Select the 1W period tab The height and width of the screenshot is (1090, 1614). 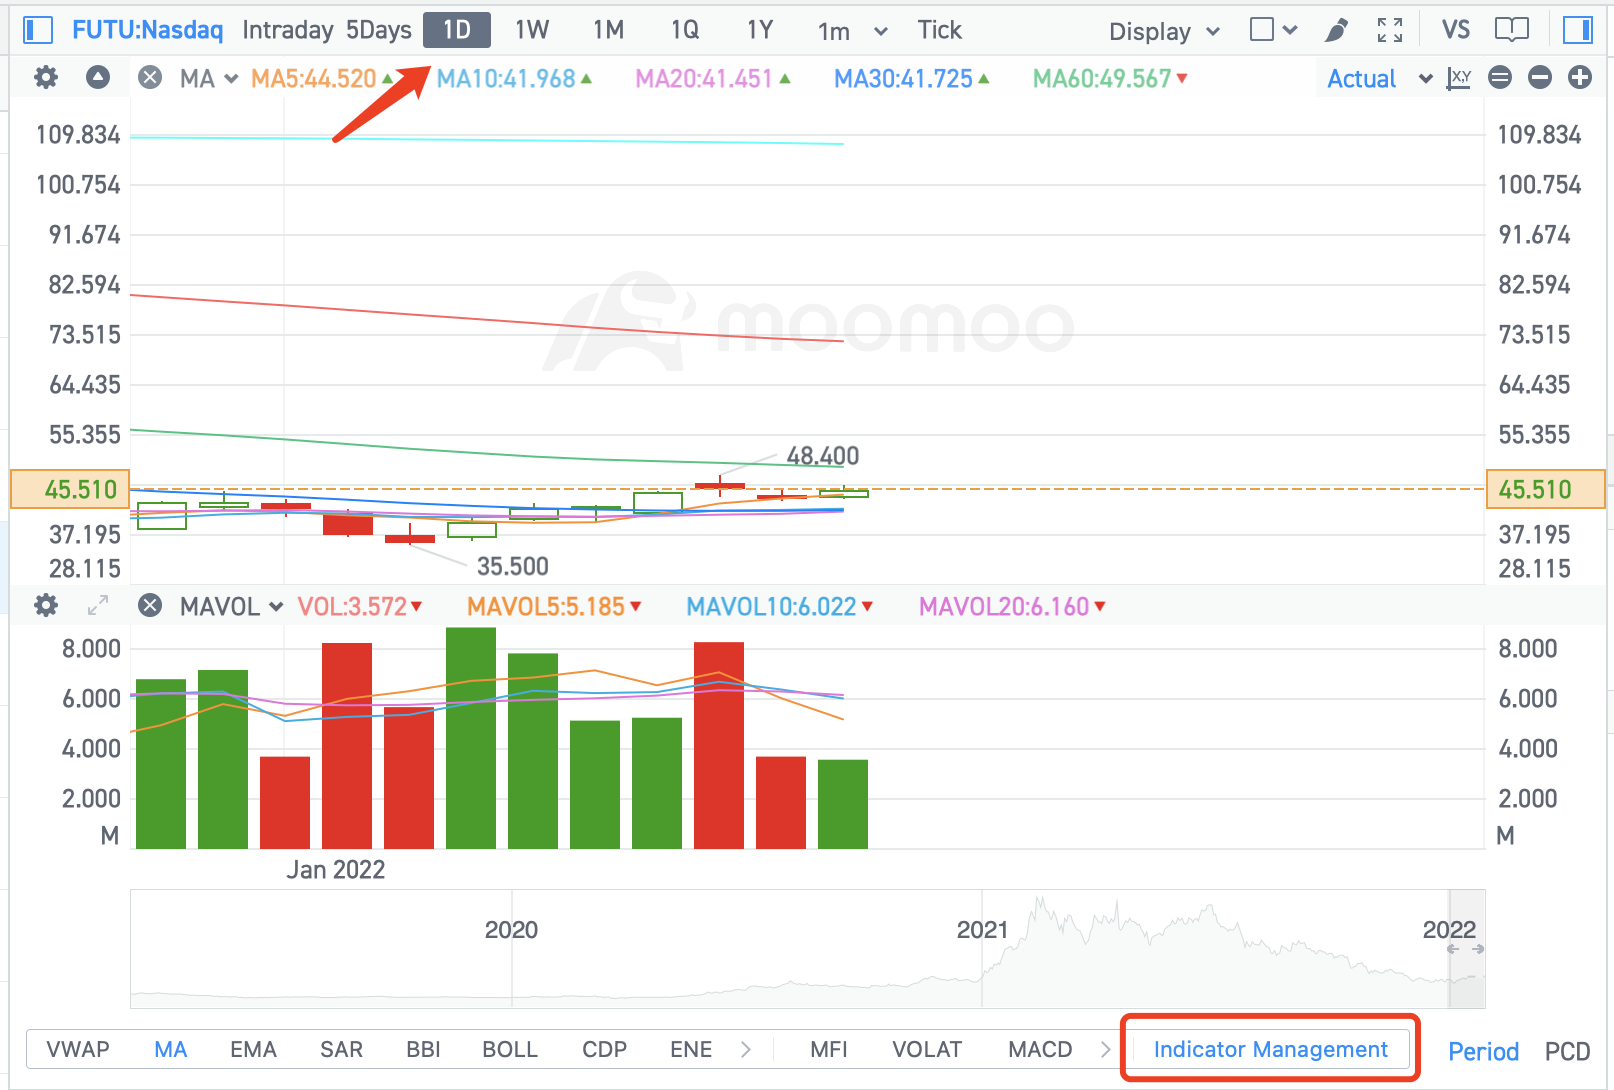[532, 30]
